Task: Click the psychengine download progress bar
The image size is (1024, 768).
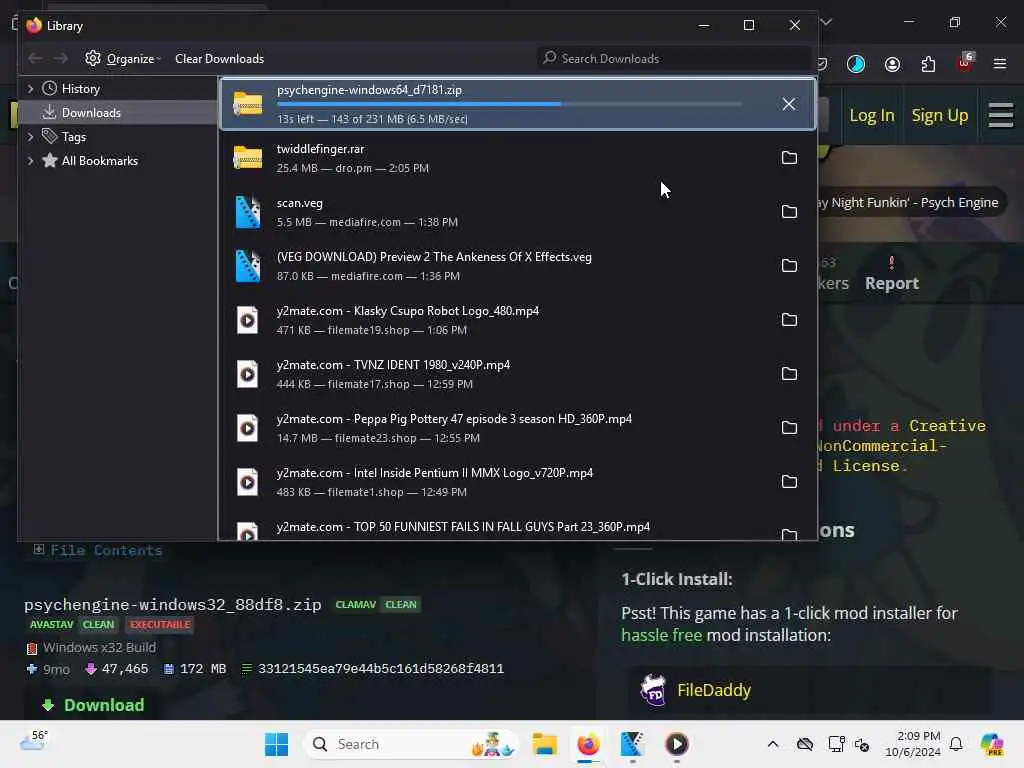Action: (x=509, y=104)
